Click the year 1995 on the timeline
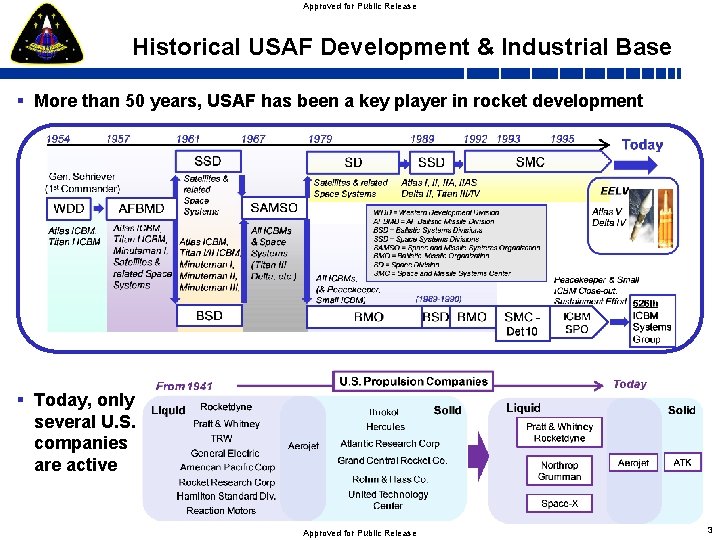720x540 pixels. (x=562, y=139)
